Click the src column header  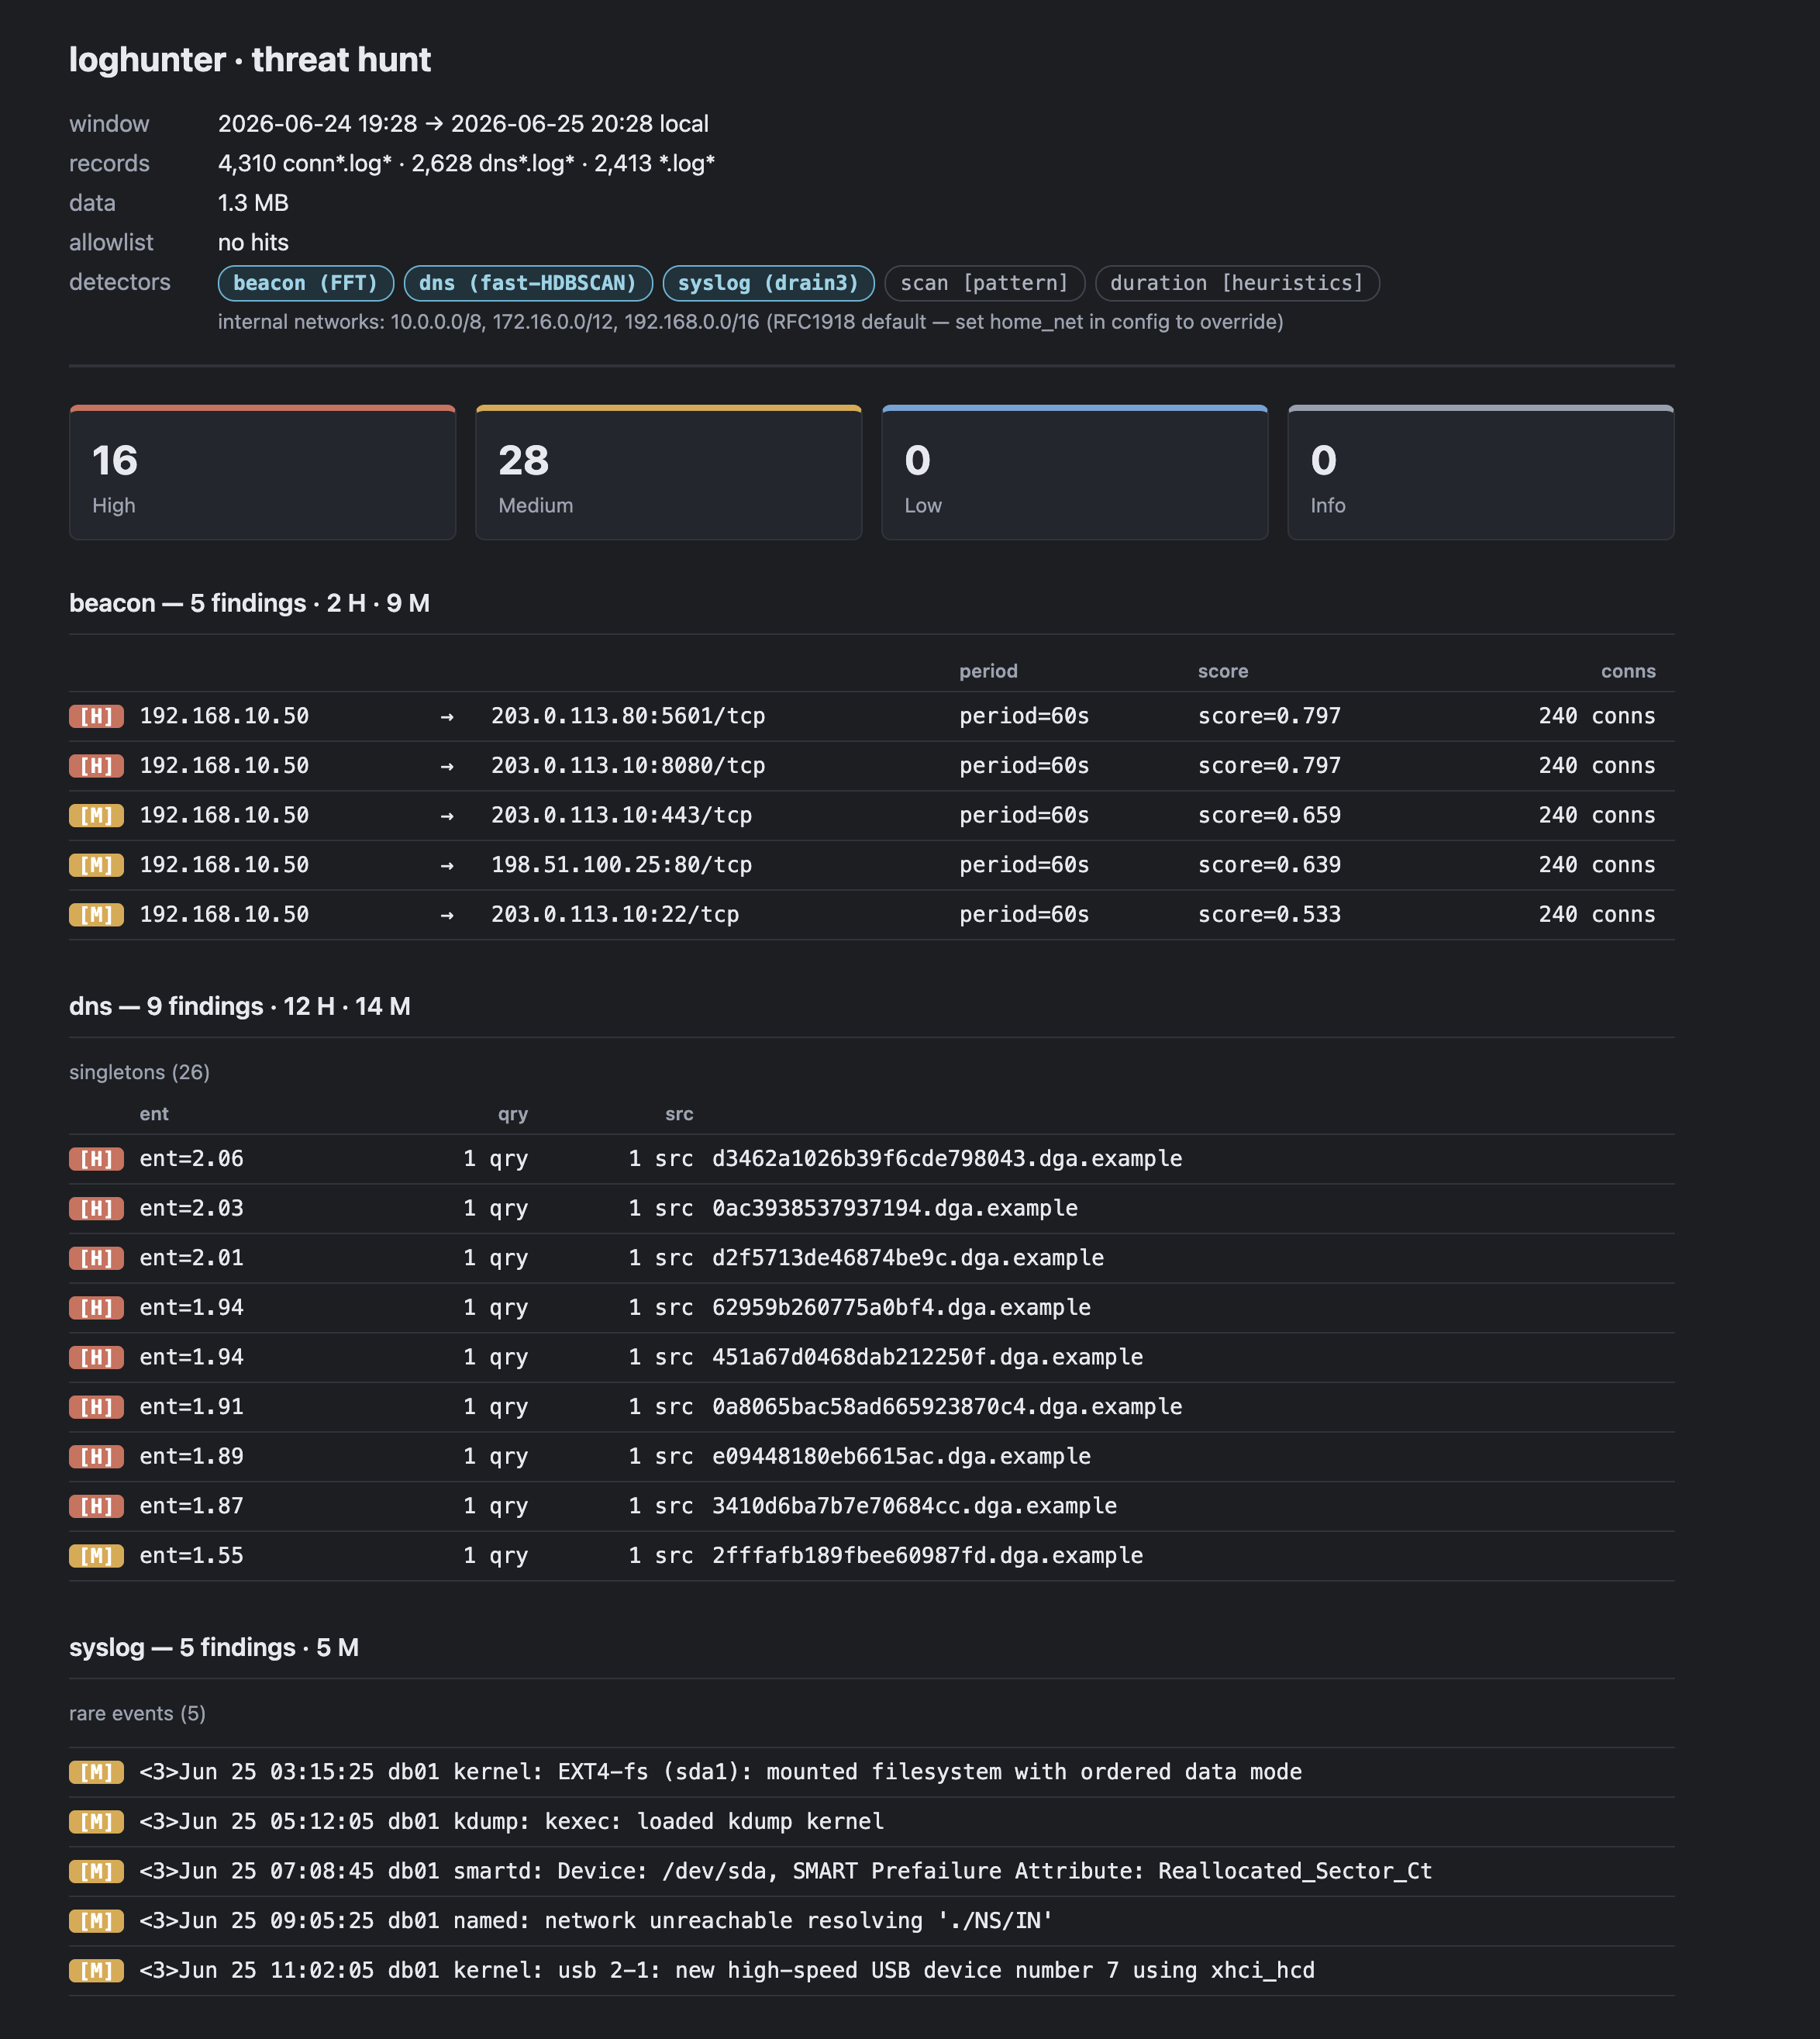679,1114
